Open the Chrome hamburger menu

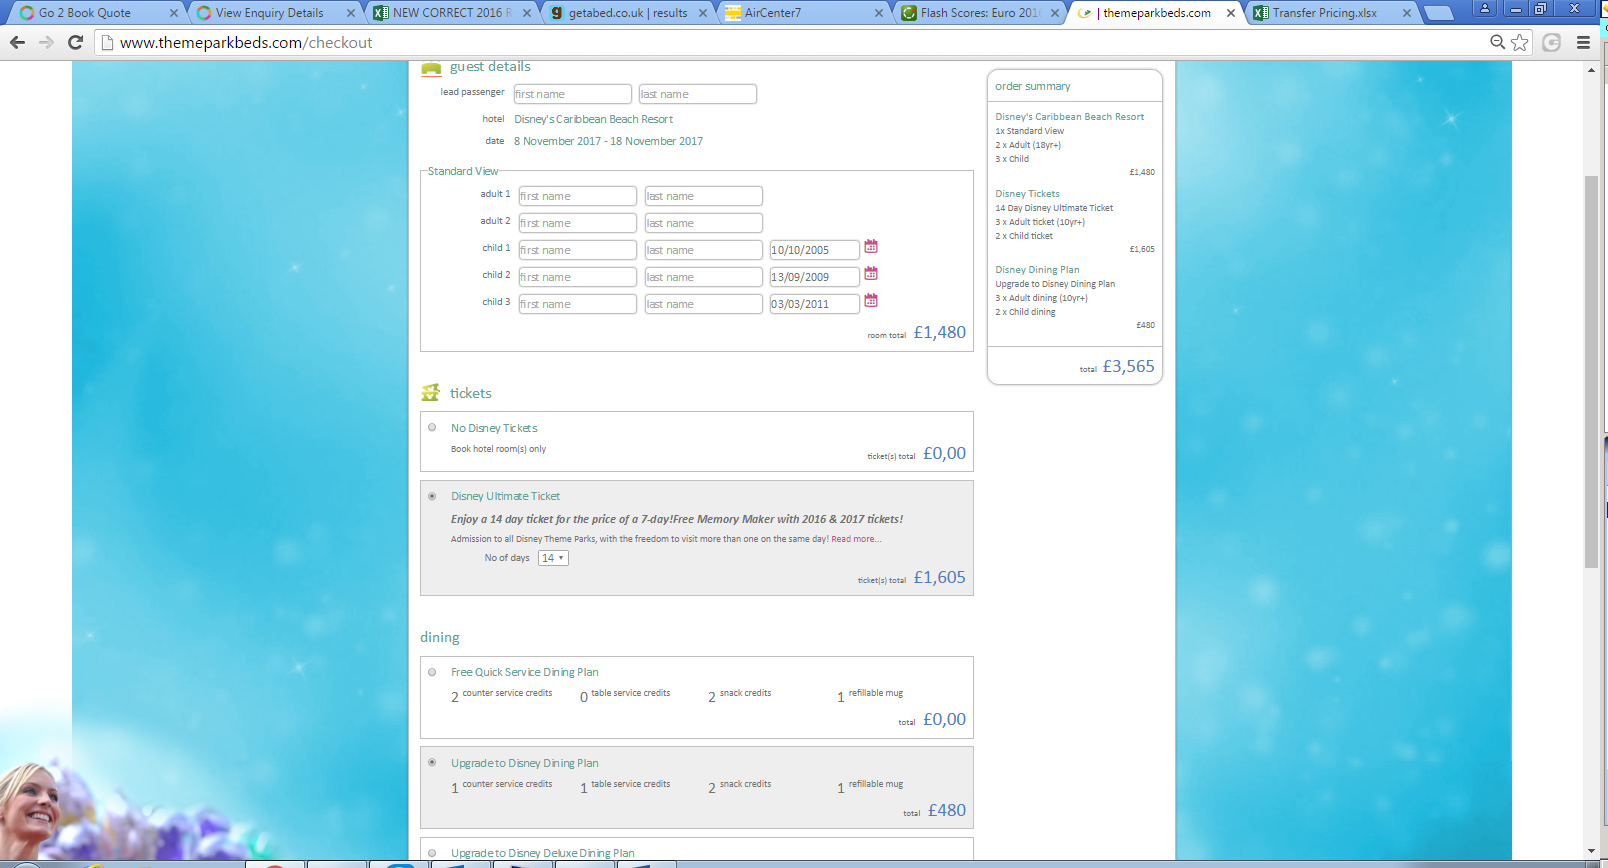pos(1583,42)
